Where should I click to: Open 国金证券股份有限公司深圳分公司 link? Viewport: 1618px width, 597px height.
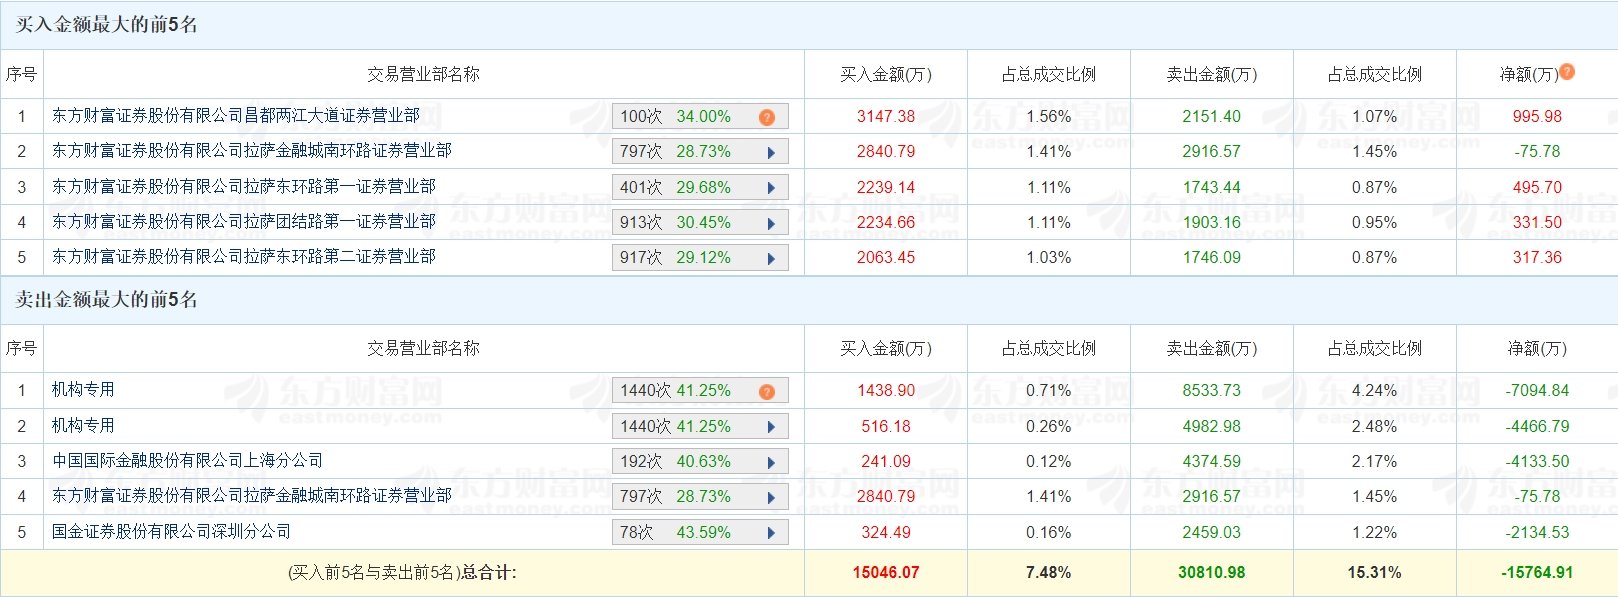172,532
